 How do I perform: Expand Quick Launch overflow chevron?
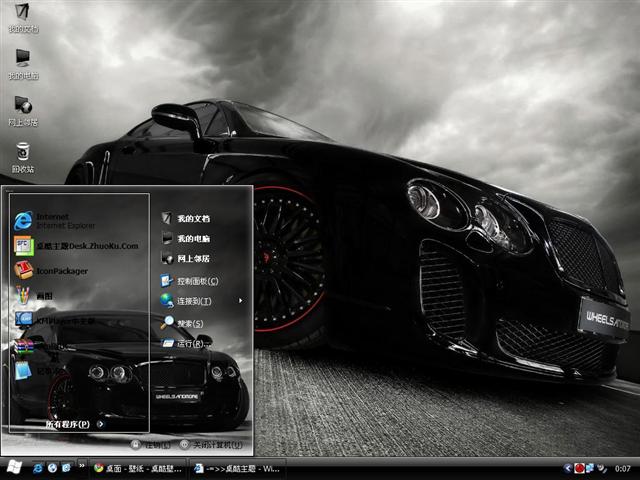tap(82, 465)
